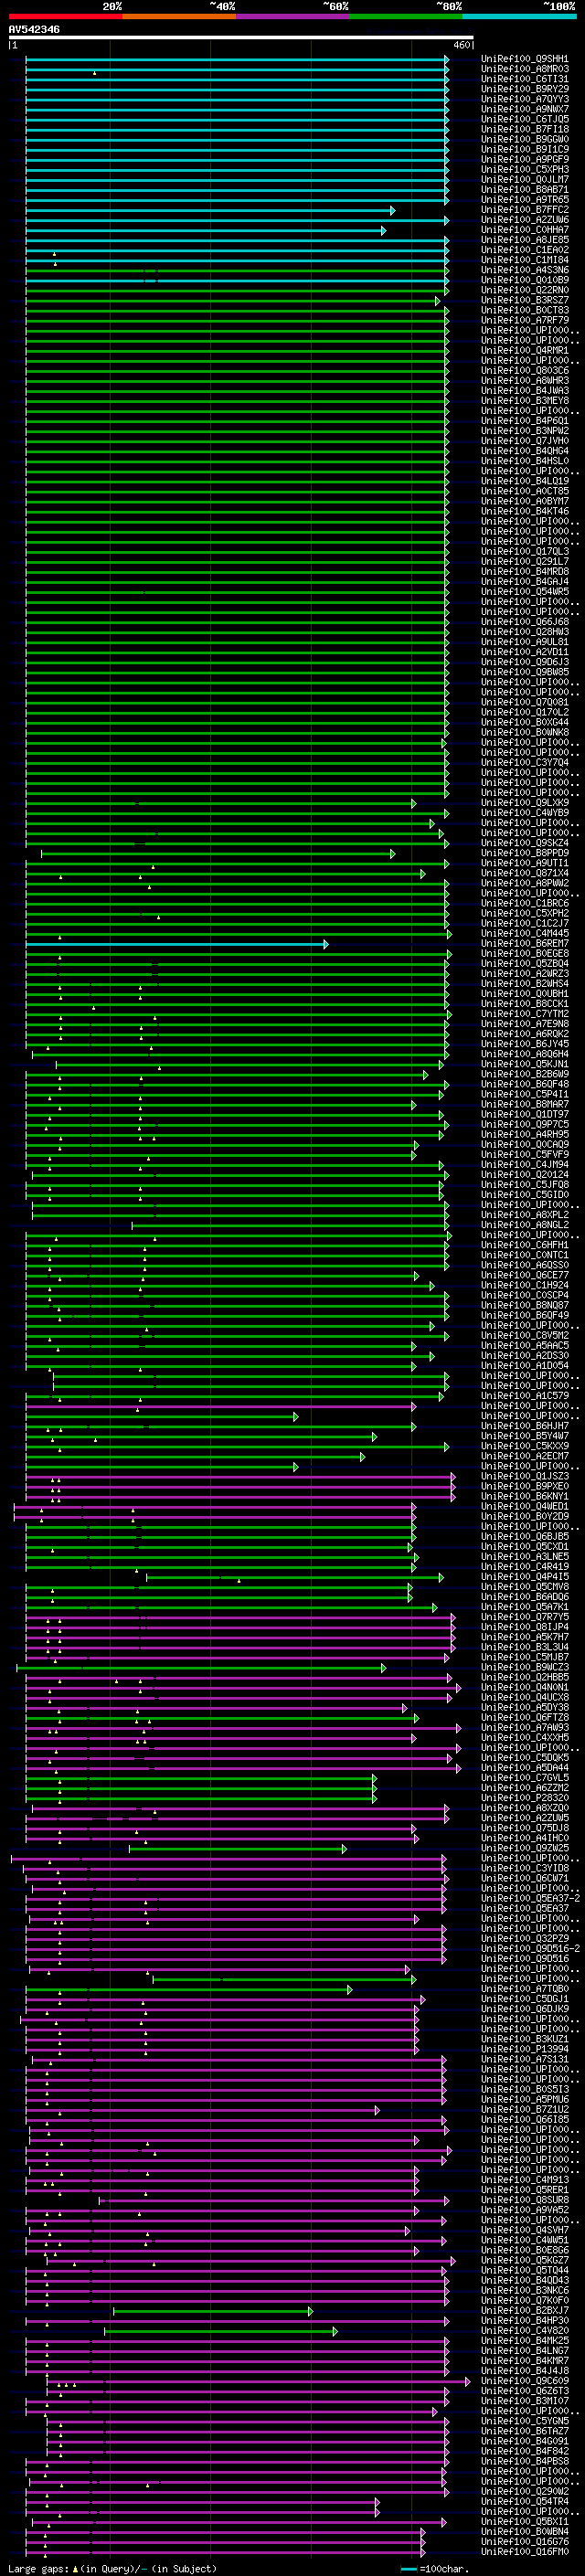Screen dimensions: 585x2576
Task: Click hit label UniRef100_Q7JVH0
Action: pyautogui.click(x=525, y=441)
